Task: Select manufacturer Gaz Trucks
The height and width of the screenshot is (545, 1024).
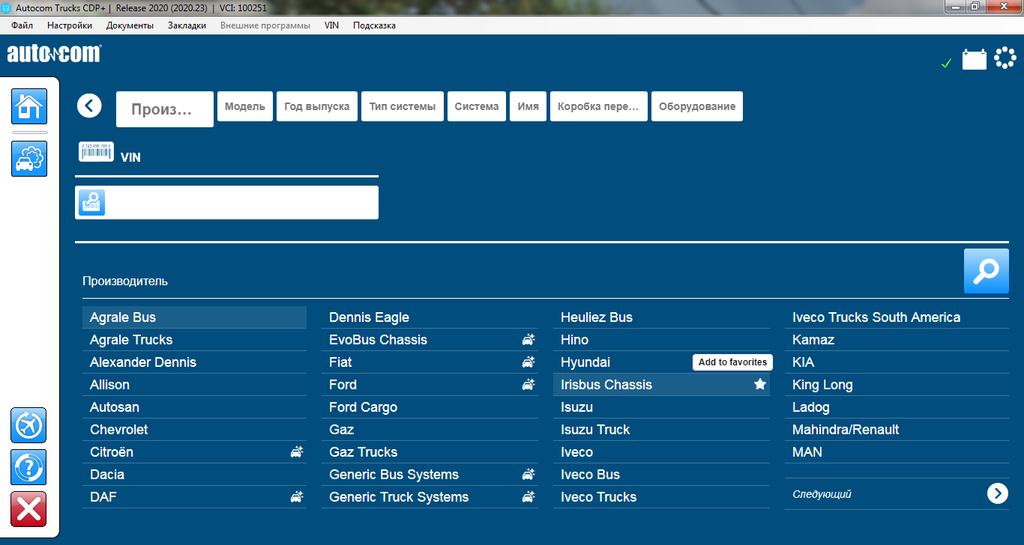Action: 430,452
